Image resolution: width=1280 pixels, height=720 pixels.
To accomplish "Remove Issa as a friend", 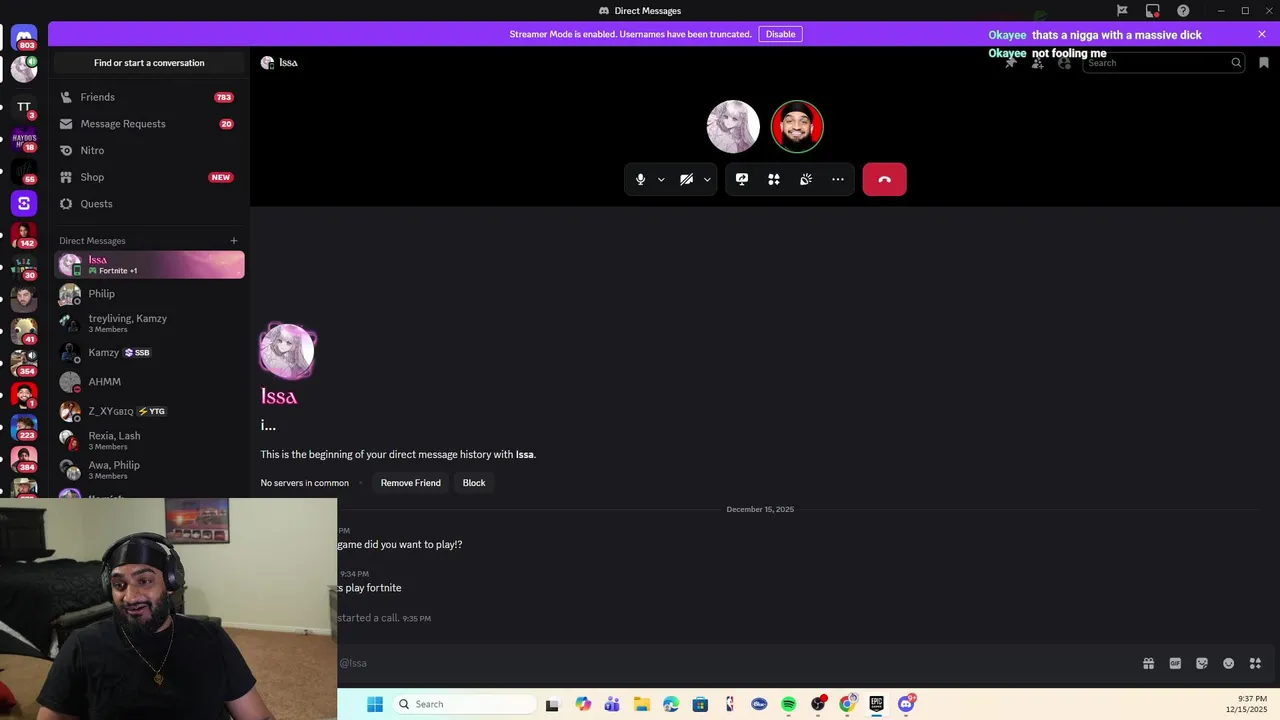I will coord(410,483).
